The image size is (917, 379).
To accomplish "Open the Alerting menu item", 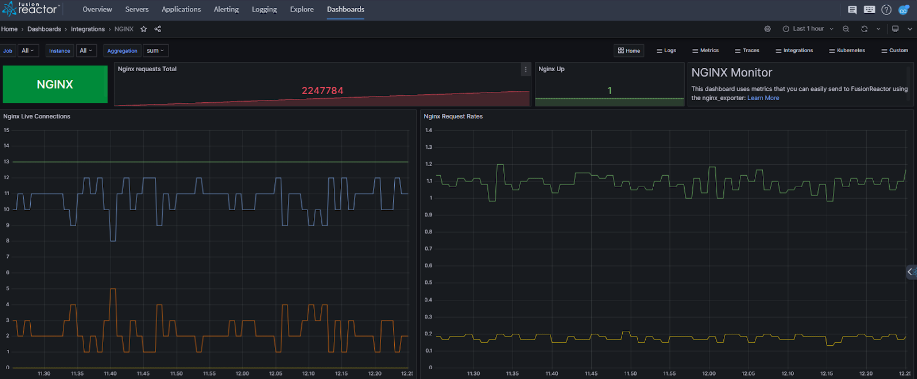I will (x=226, y=9).
